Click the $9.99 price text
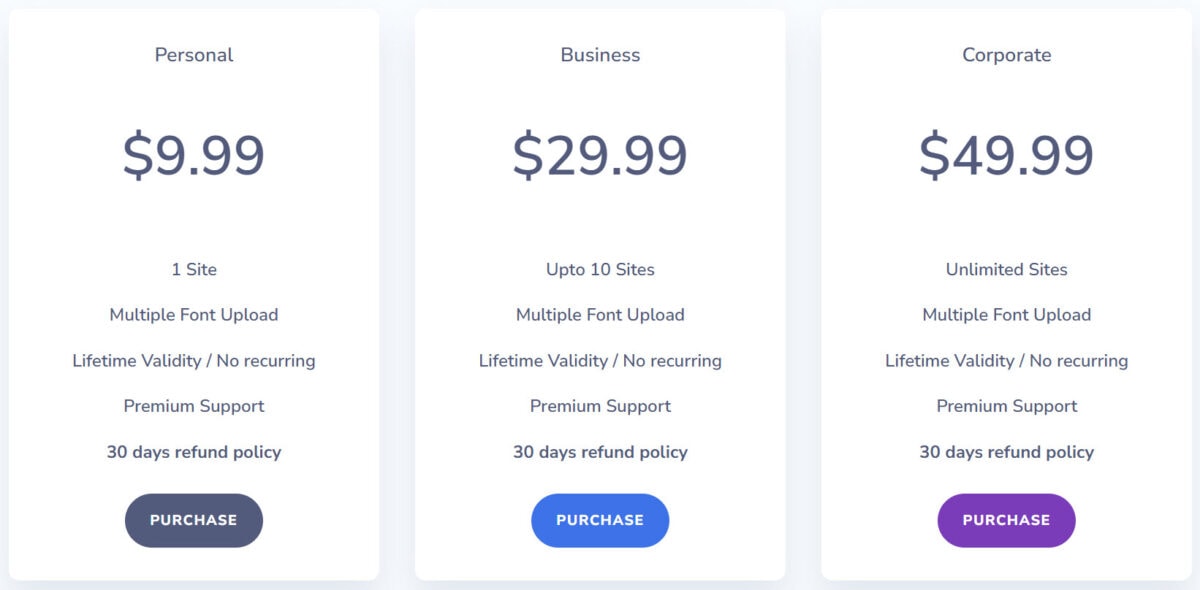 pyautogui.click(x=194, y=155)
